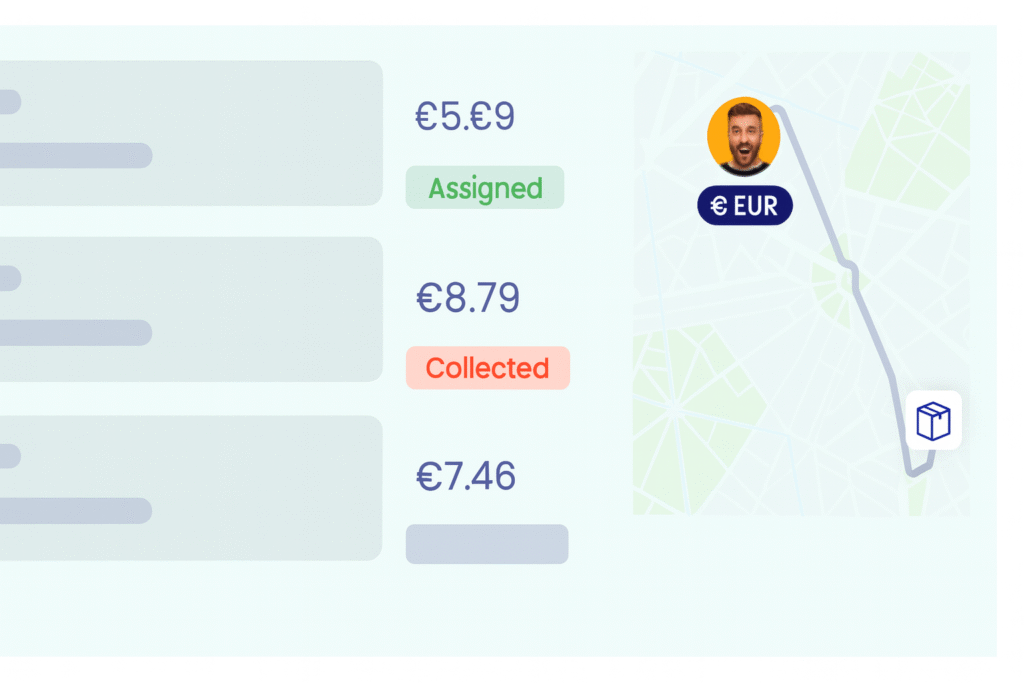Click the route bend at map center

pyautogui.click(x=850, y=267)
